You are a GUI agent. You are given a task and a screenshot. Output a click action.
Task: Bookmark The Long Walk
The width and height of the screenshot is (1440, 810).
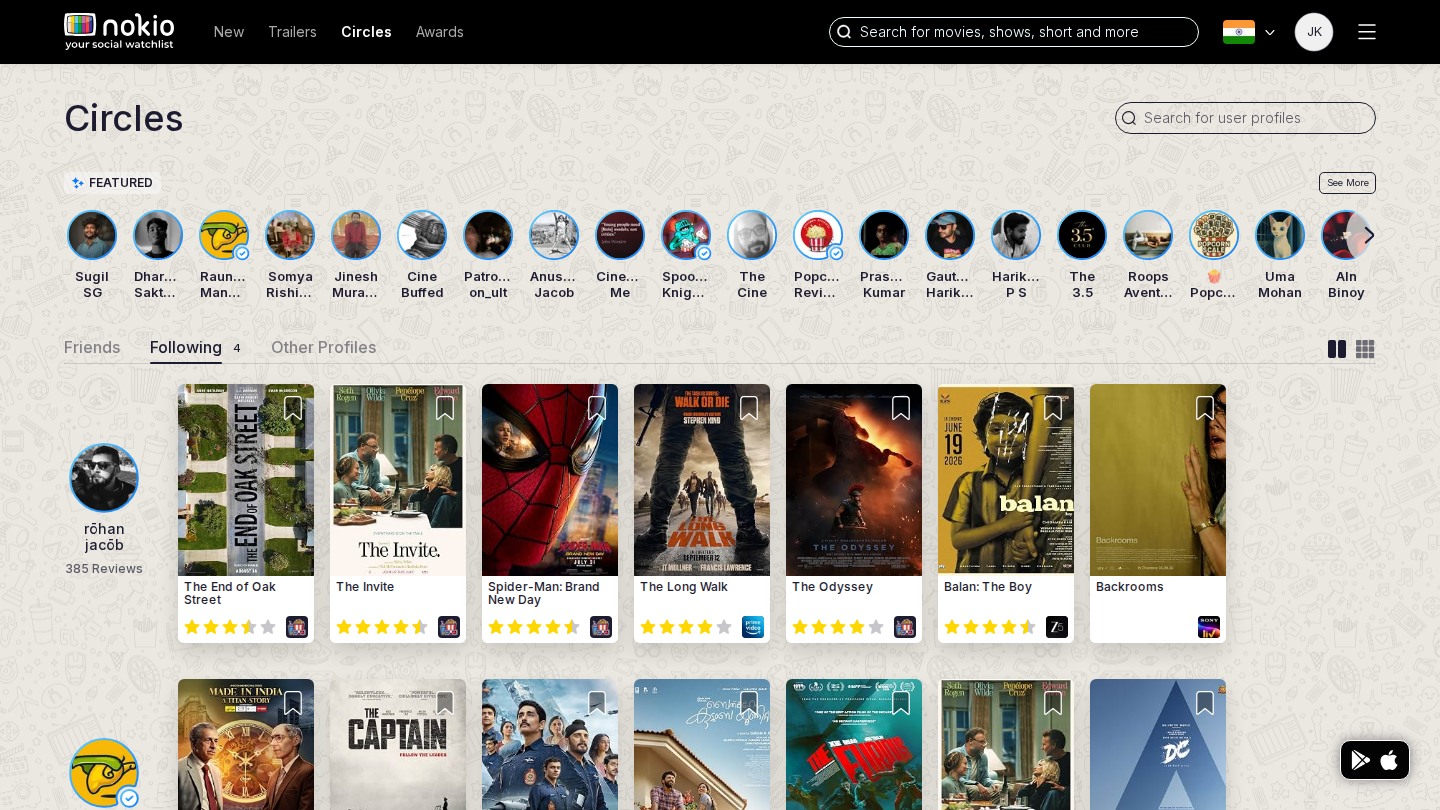(x=749, y=408)
